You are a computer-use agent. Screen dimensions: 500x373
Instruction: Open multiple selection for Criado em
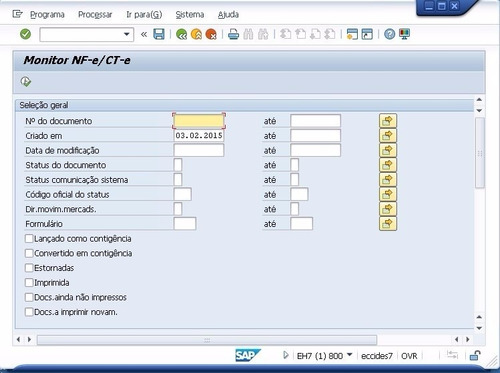tap(388, 135)
